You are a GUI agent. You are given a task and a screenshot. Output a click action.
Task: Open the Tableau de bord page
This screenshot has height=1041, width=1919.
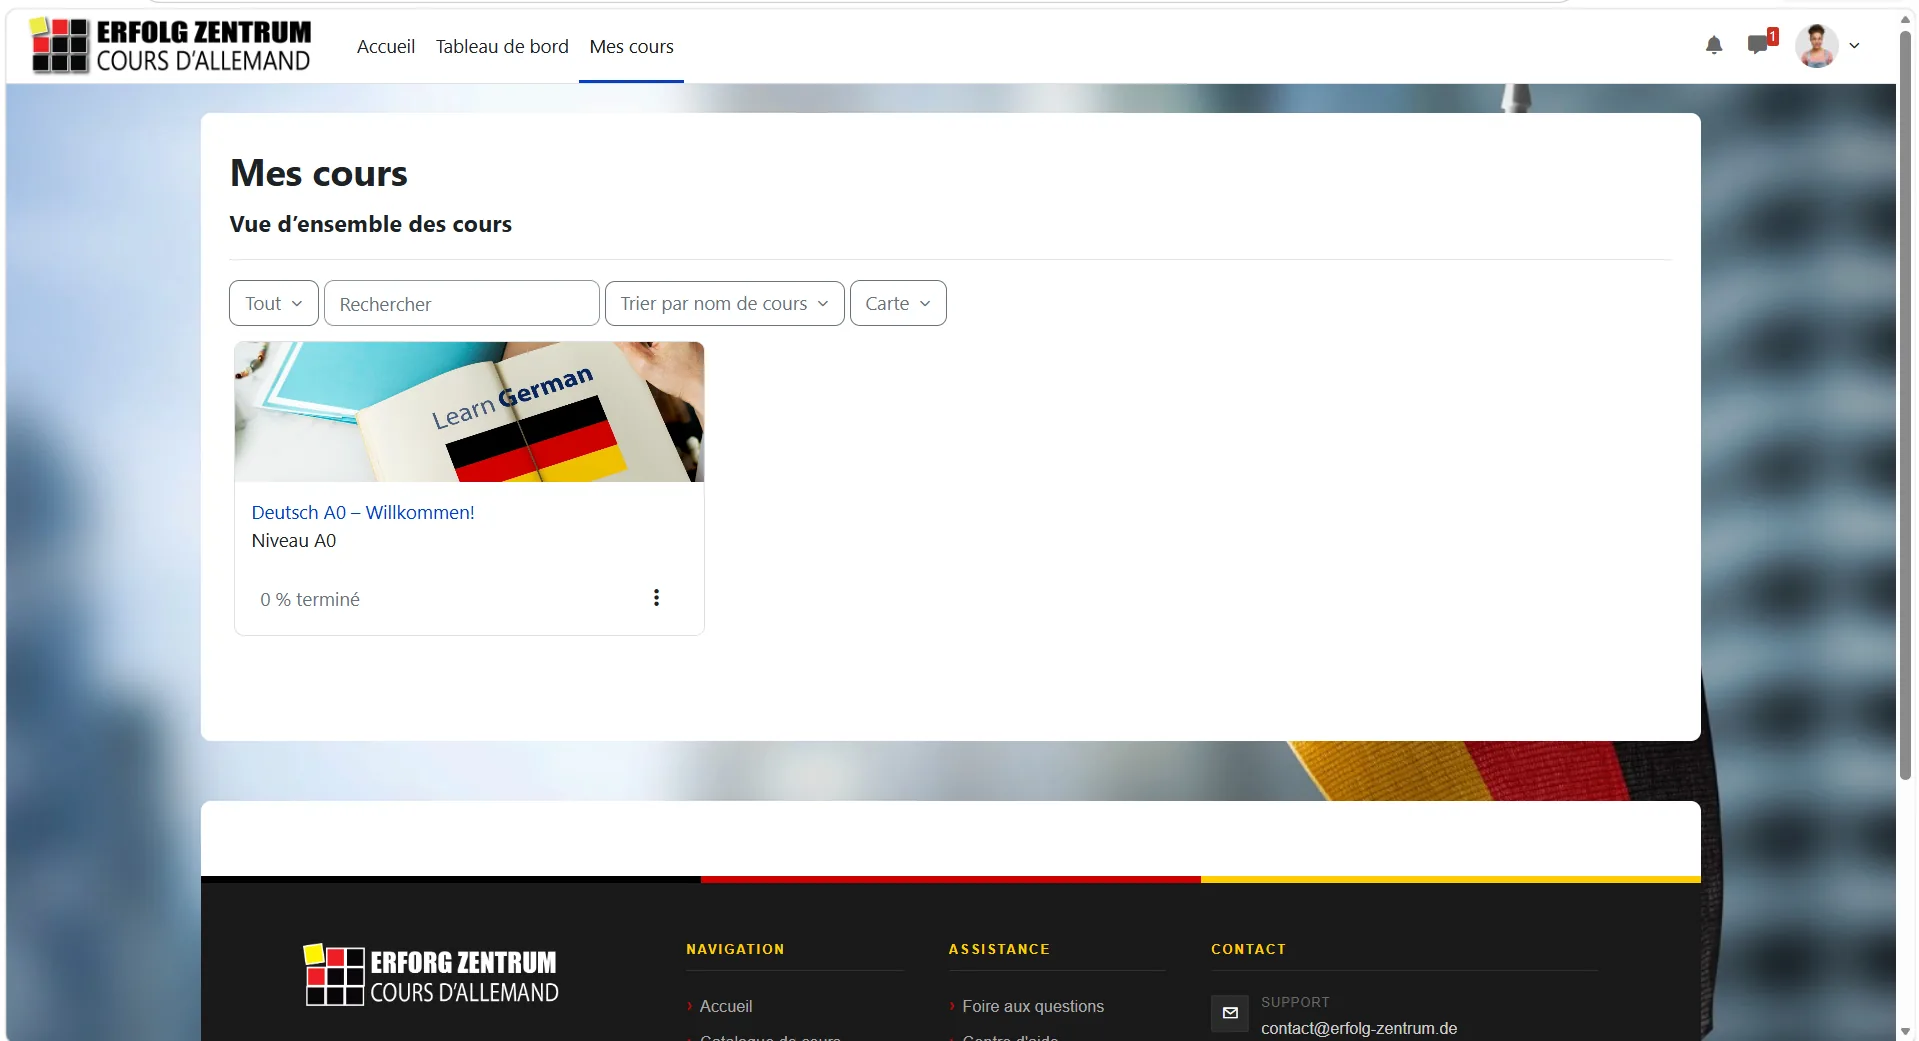(x=502, y=47)
